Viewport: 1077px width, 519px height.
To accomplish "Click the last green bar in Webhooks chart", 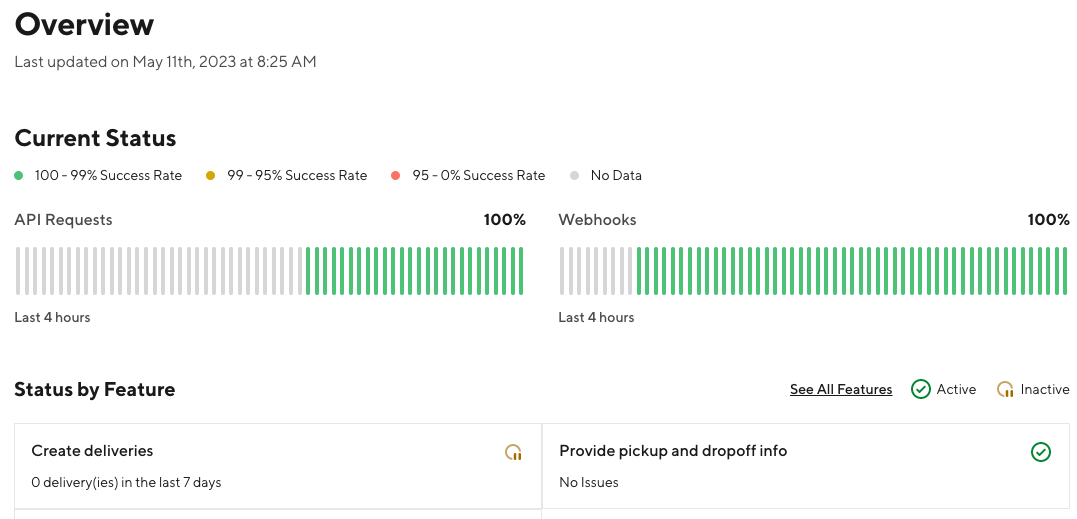I will click(1065, 271).
